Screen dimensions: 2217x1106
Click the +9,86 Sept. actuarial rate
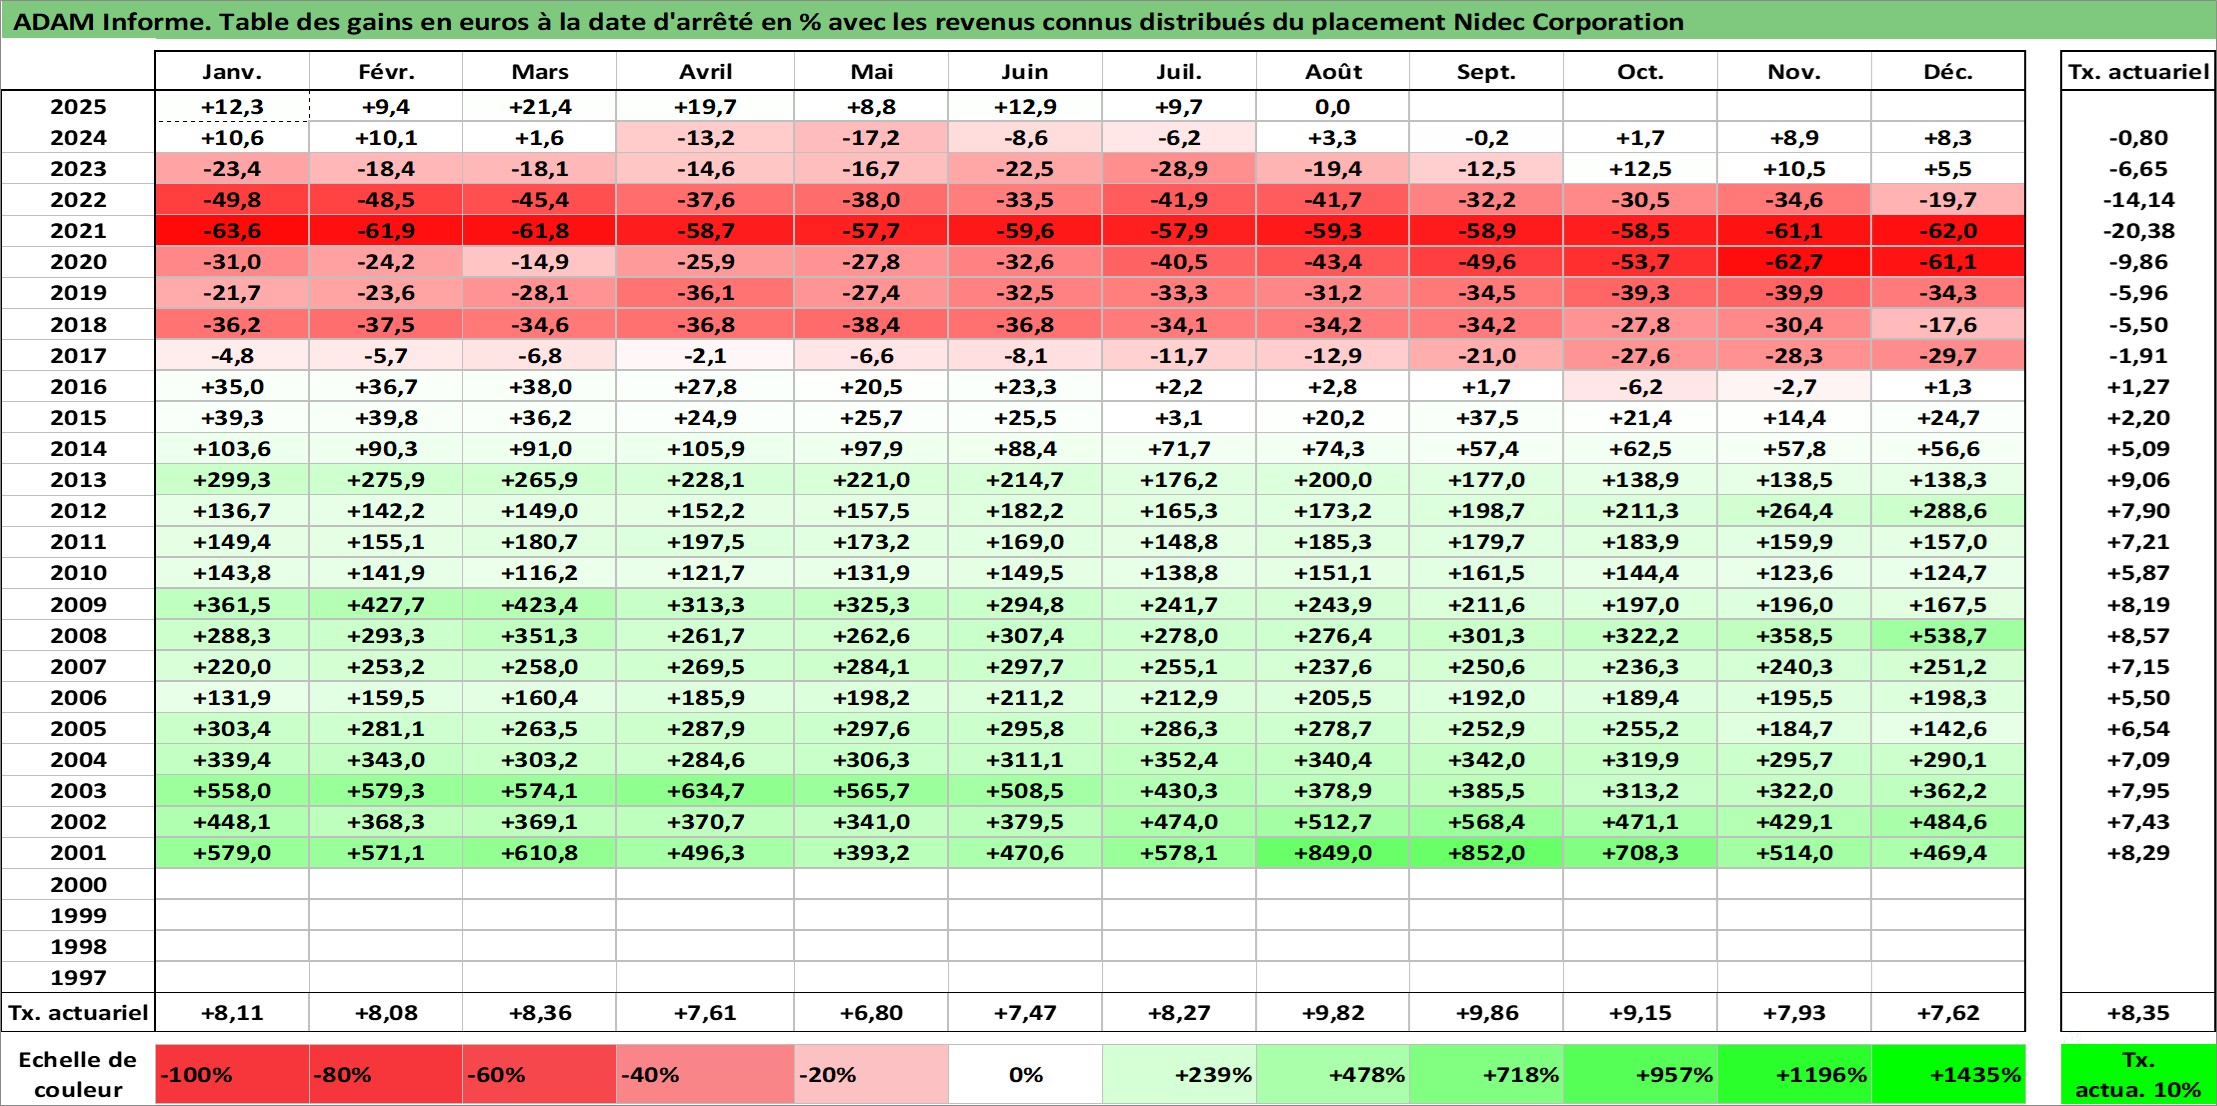pyautogui.click(x=1486, y=1013)
